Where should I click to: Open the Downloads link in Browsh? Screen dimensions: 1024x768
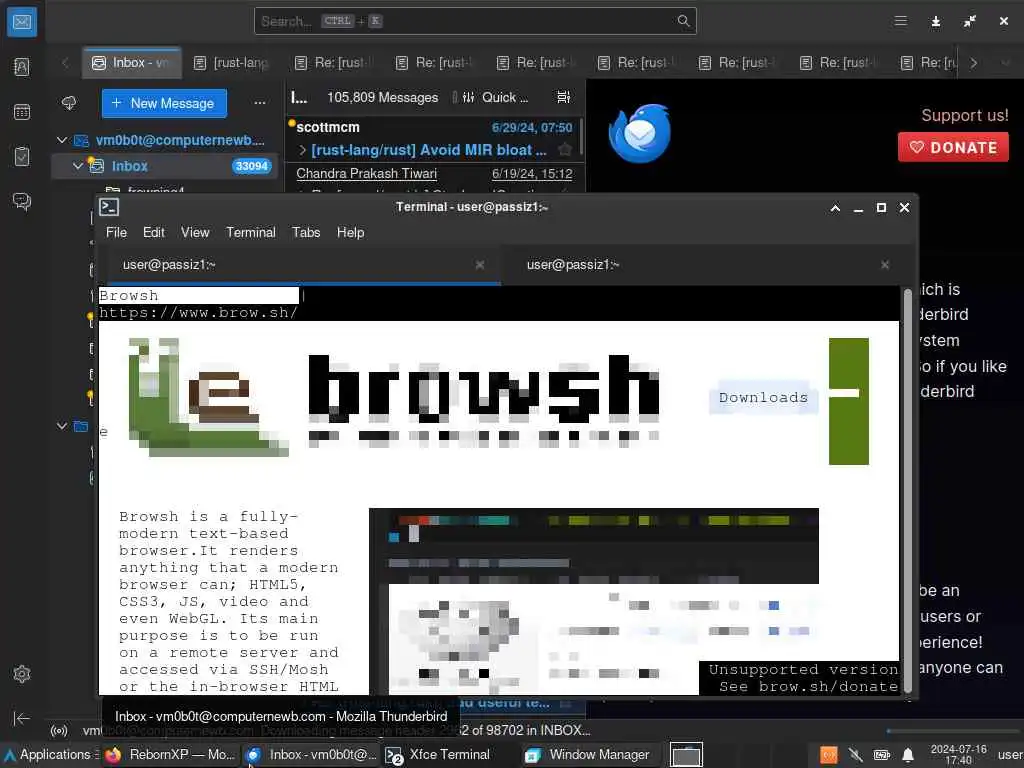point(763,397)
